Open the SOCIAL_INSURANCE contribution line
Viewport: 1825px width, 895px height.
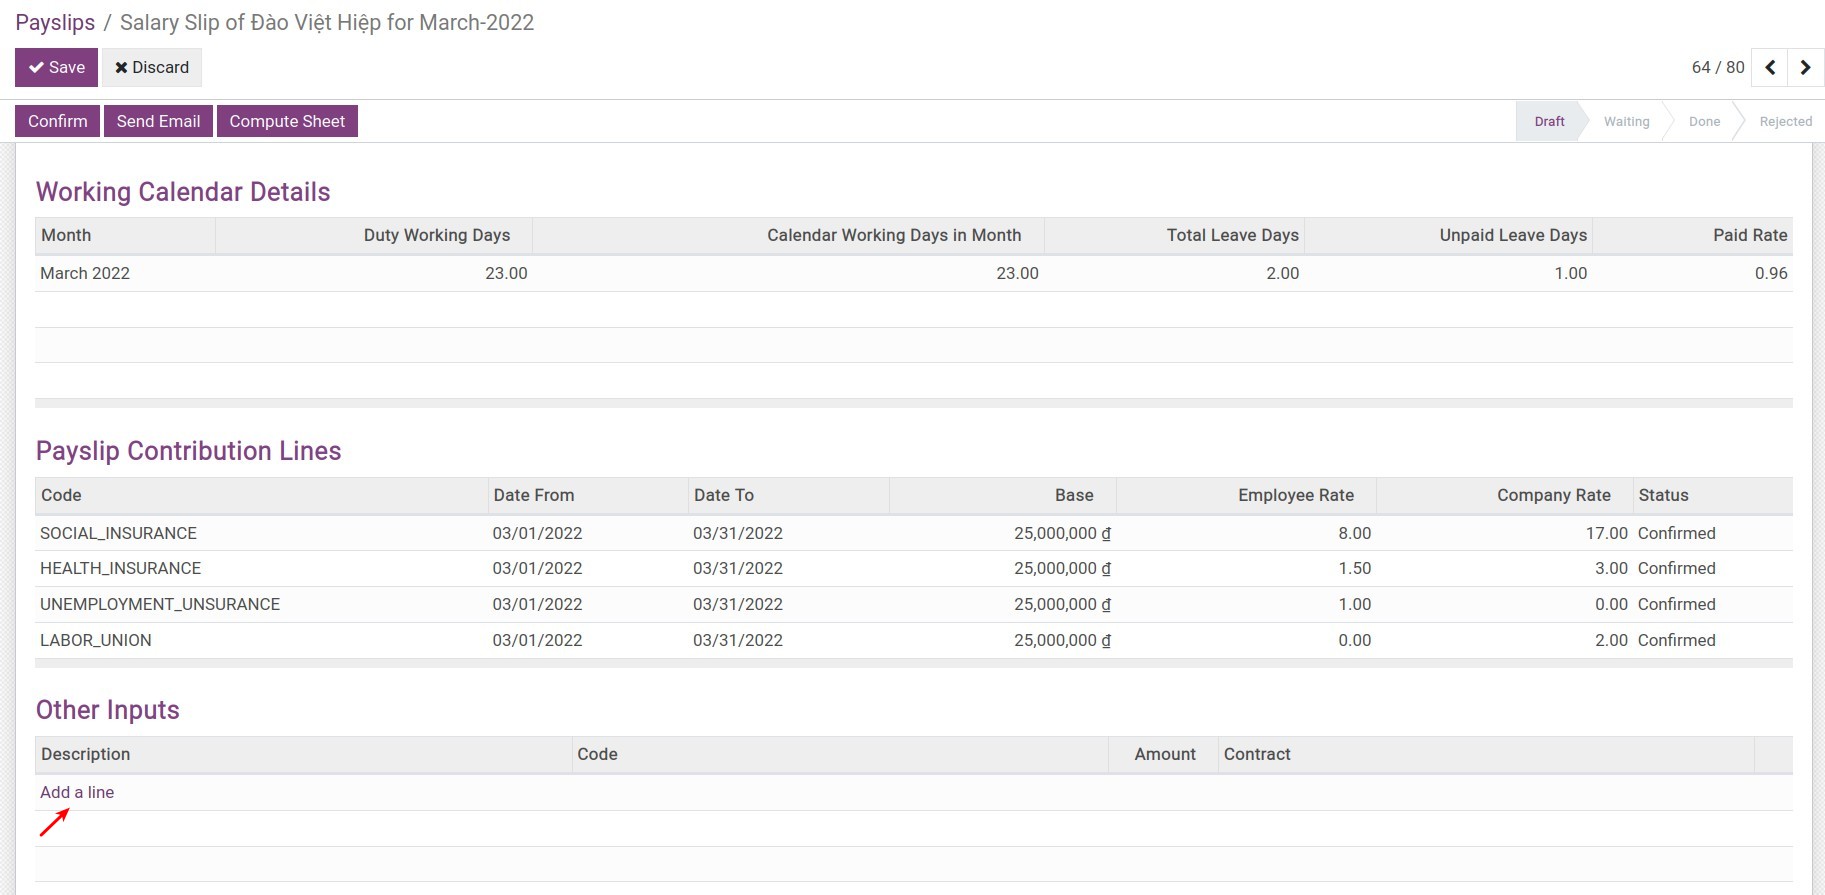point(118,533)
